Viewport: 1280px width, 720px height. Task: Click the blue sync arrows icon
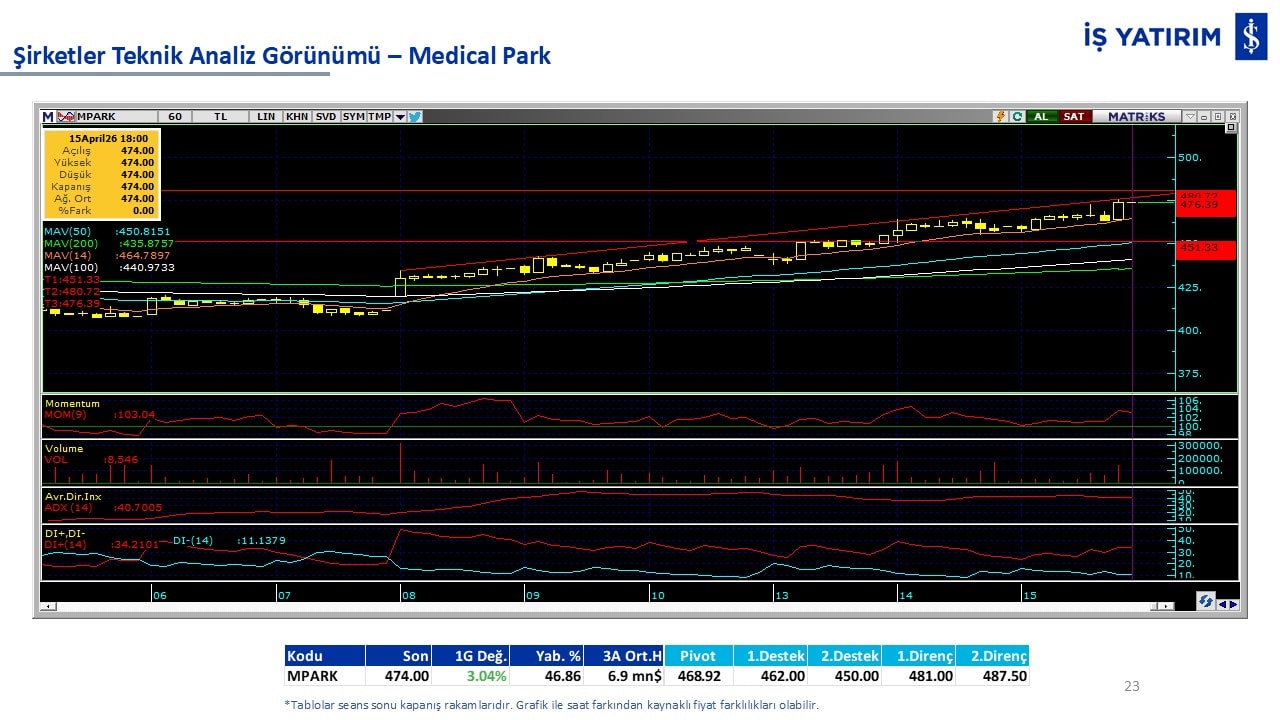(x=1206, y=601)
